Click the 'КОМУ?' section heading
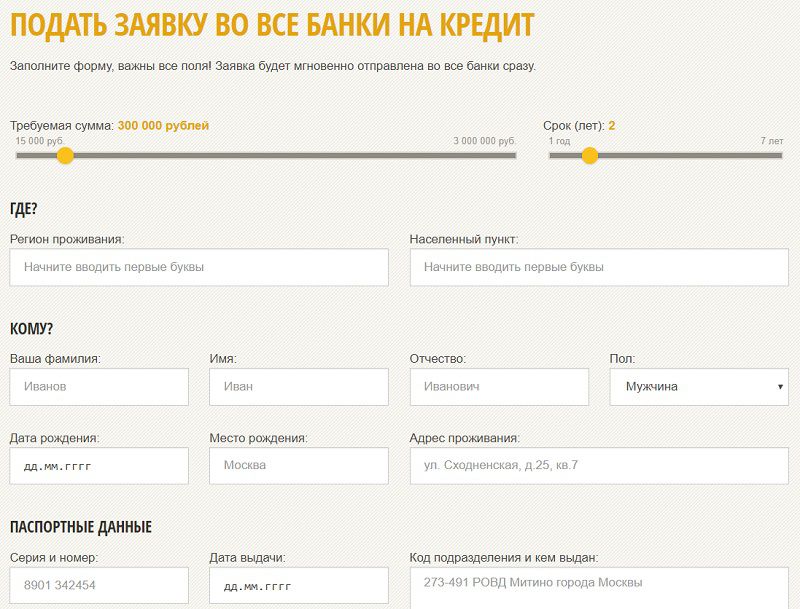 pos(31,328)
